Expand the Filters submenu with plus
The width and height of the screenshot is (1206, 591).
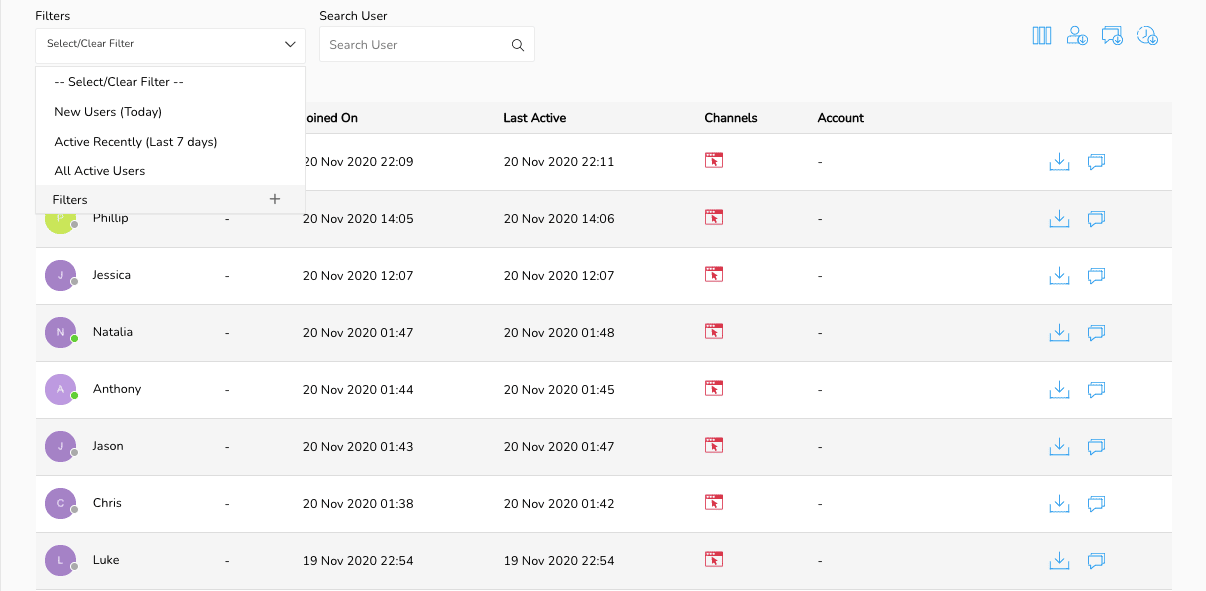[x=275, y=199]
